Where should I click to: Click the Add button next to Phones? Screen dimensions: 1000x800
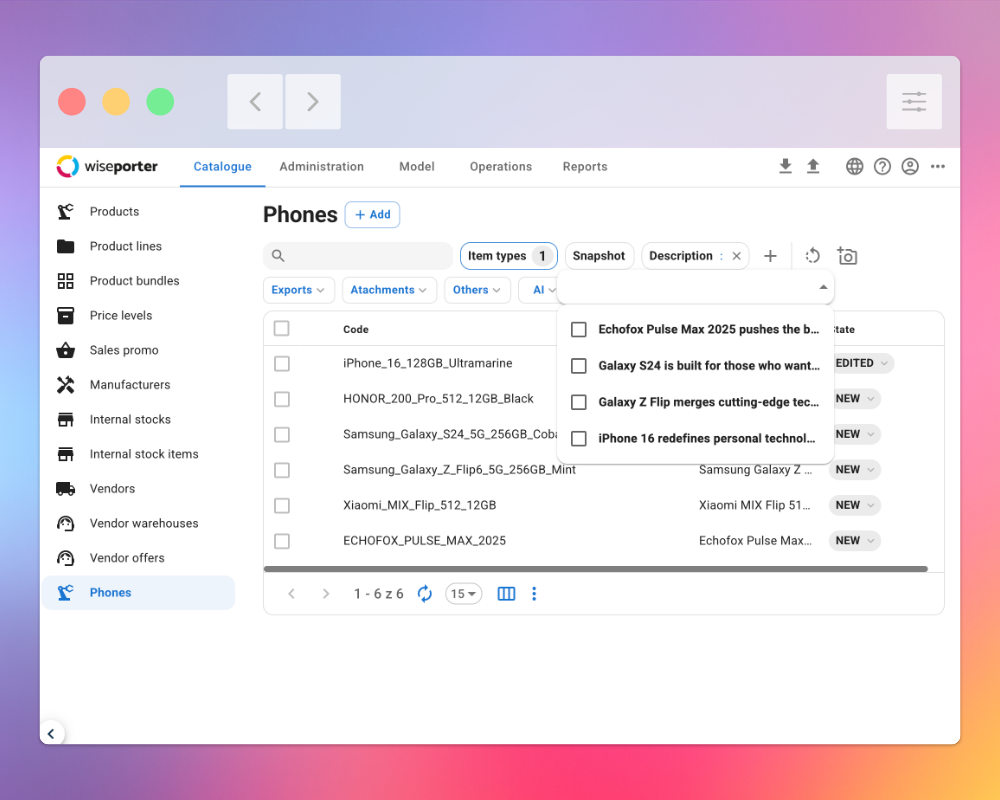pyautogui.click(x=372, y=215)
